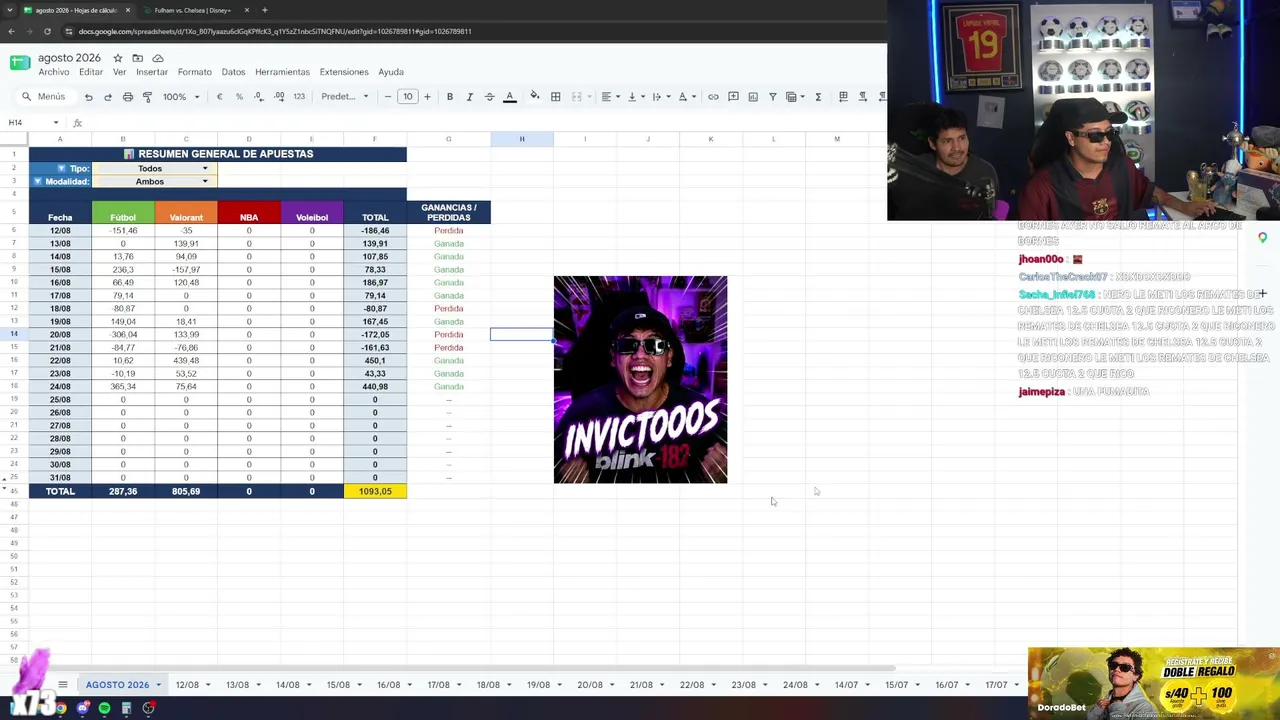This screenshot has height=720, width=1280.
Task: Add a comment with the toolbar icon
Action: click(733, 97)
